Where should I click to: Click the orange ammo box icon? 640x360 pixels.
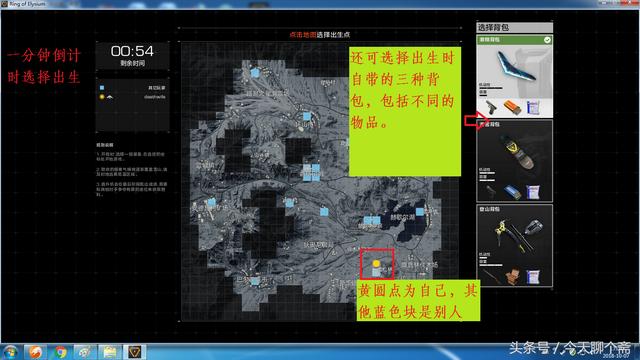[512, 108]
